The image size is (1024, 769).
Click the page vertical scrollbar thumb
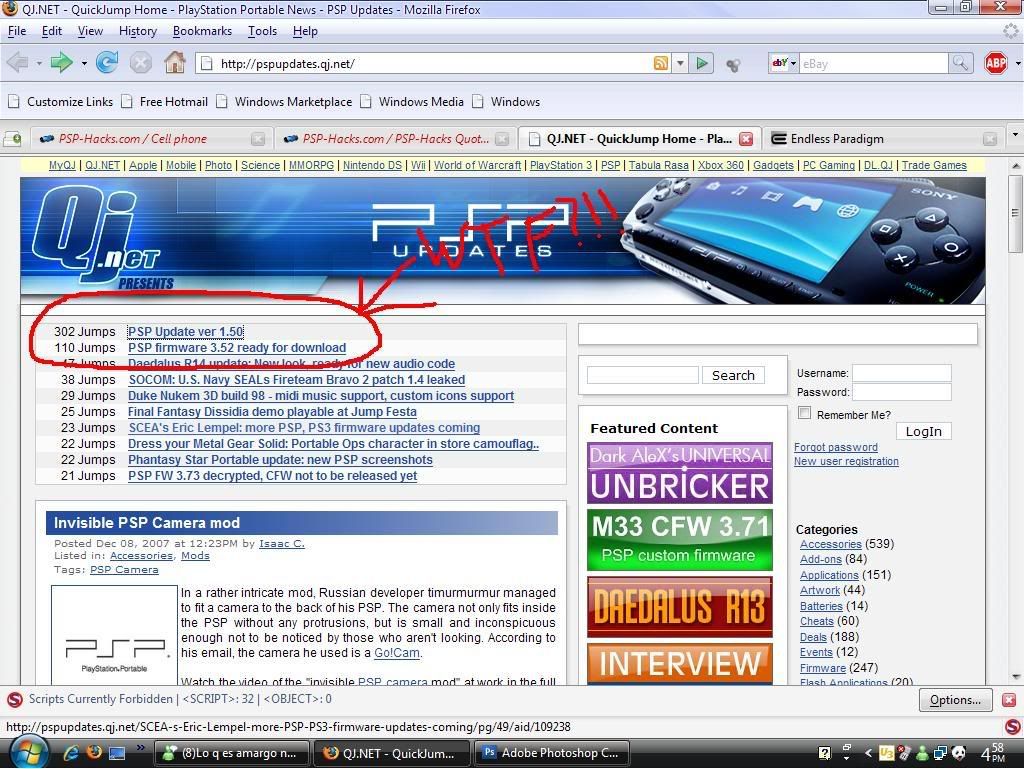(x=1015, y=213)
